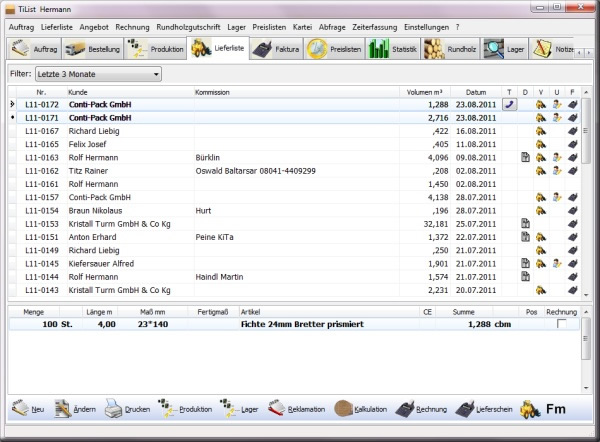Screen dimensions: 600x442
Task: Click the user icon in row L11-0171
Action: tap(557, 118)
